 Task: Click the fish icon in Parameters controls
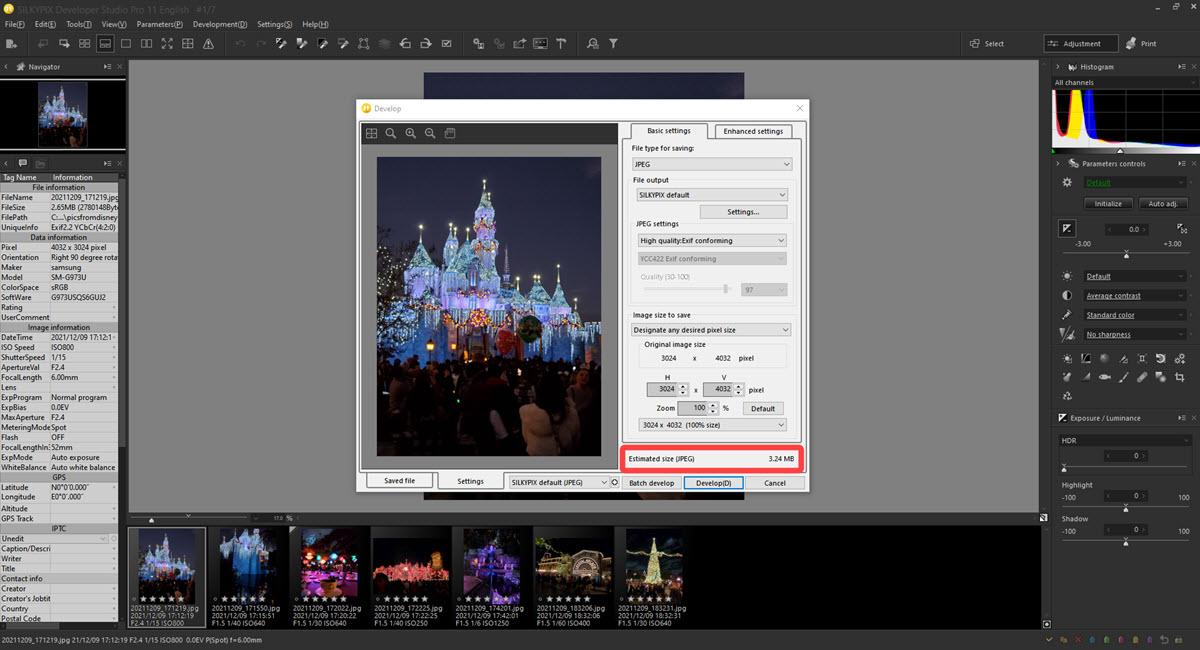click(x=1104, y=377)
